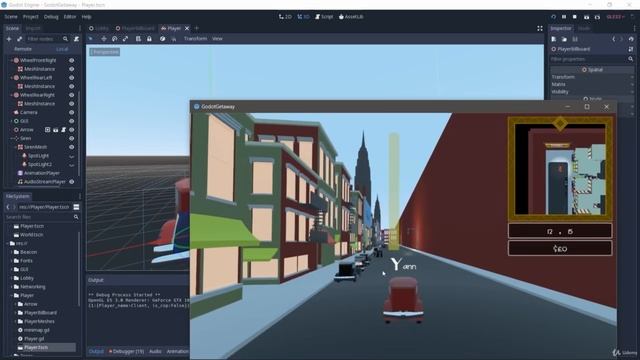Open the renderer GLES3 dropdown
The image size is (640, 360).
tap(616, 17)
